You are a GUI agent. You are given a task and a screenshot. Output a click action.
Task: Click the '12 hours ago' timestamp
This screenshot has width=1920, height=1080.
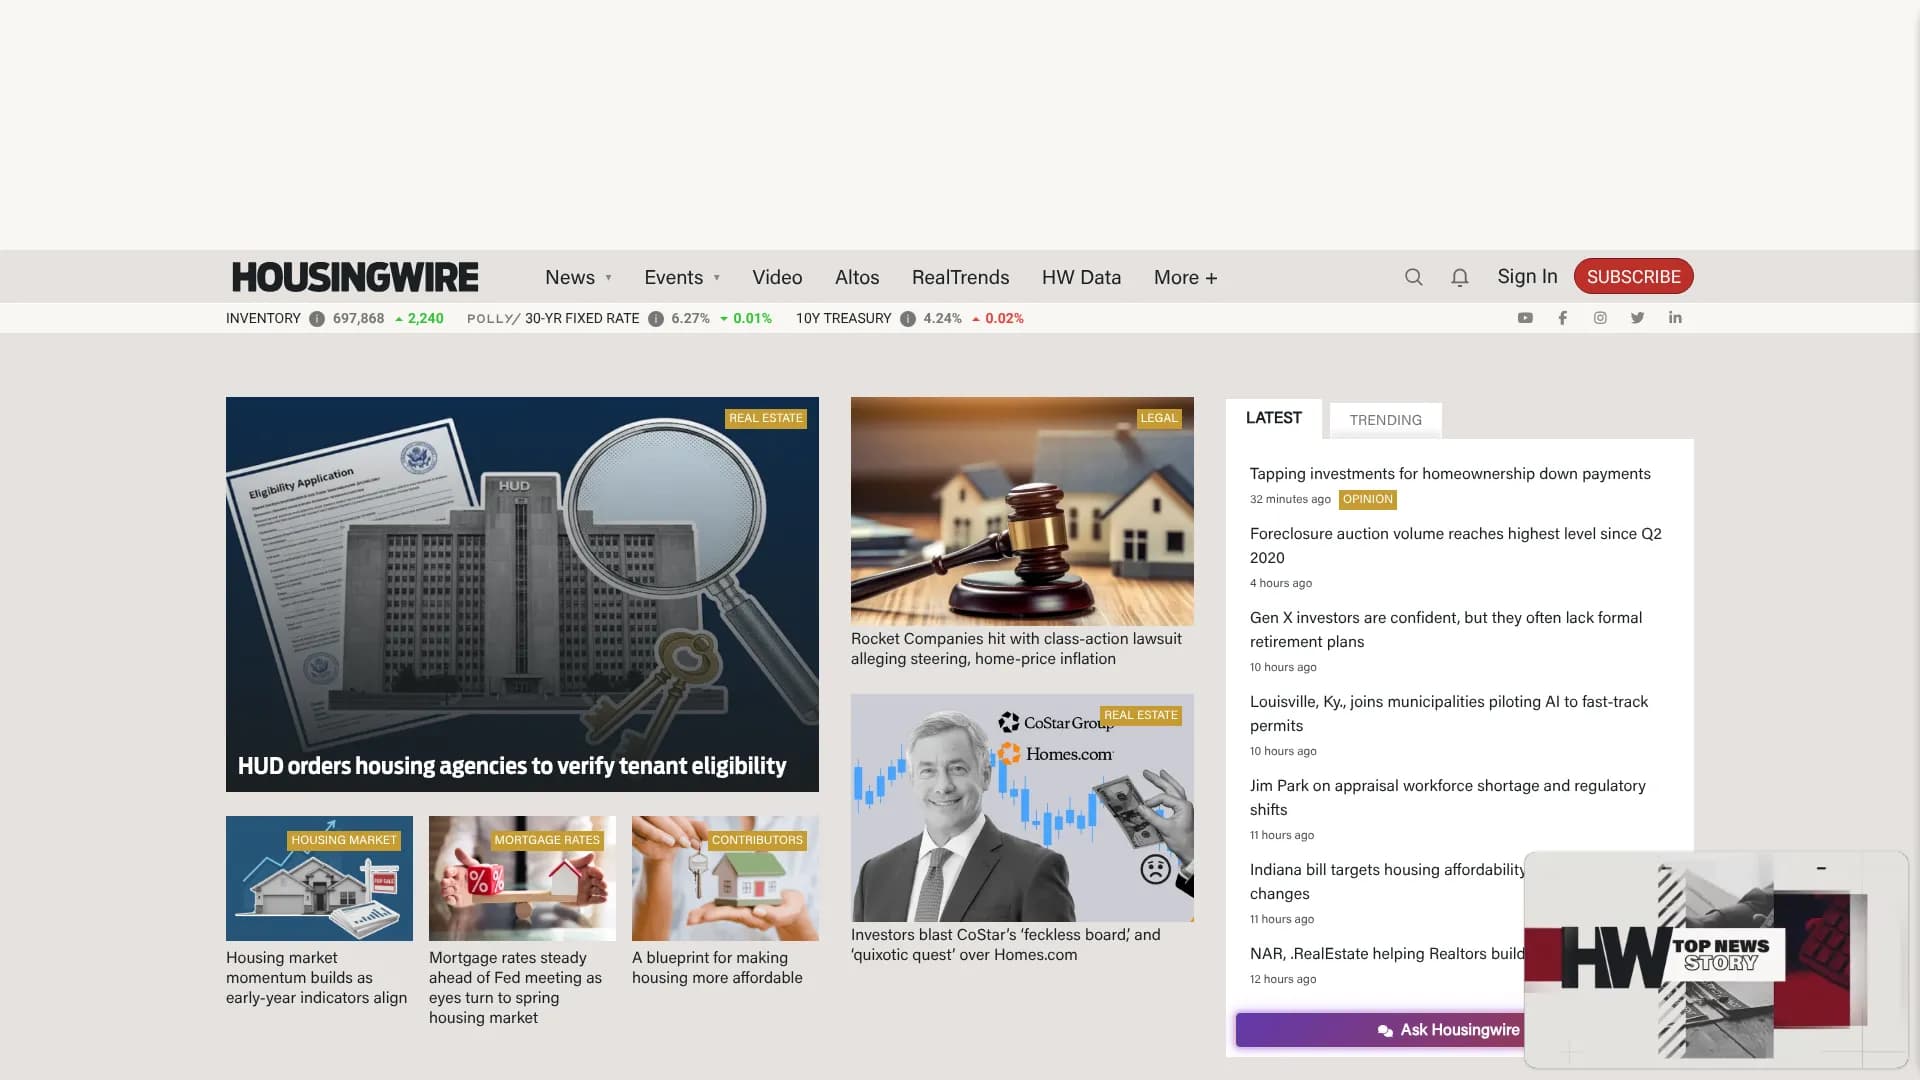coord(1283,979)
